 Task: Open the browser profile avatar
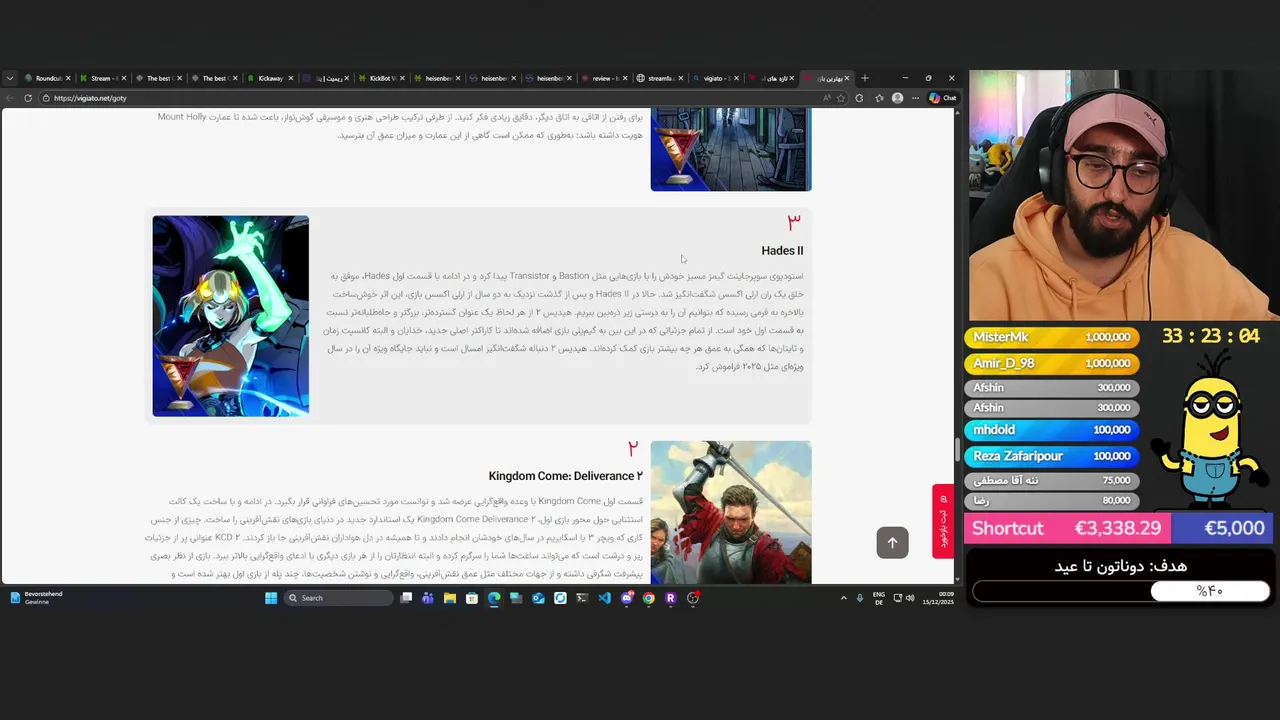(x=897, y=98)
